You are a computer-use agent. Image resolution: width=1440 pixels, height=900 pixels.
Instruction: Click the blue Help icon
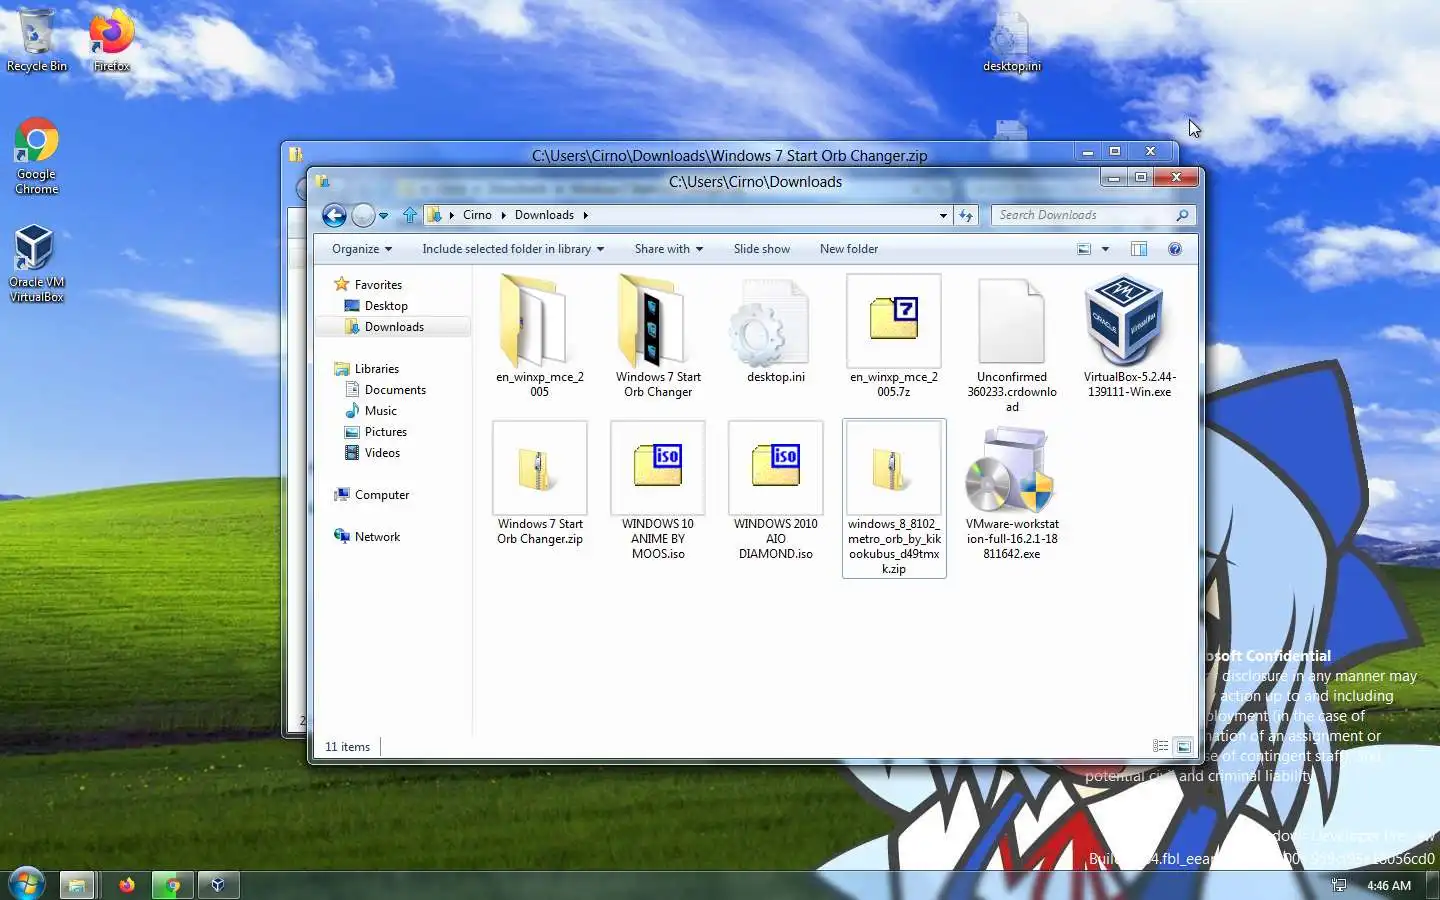[1175, 249]
